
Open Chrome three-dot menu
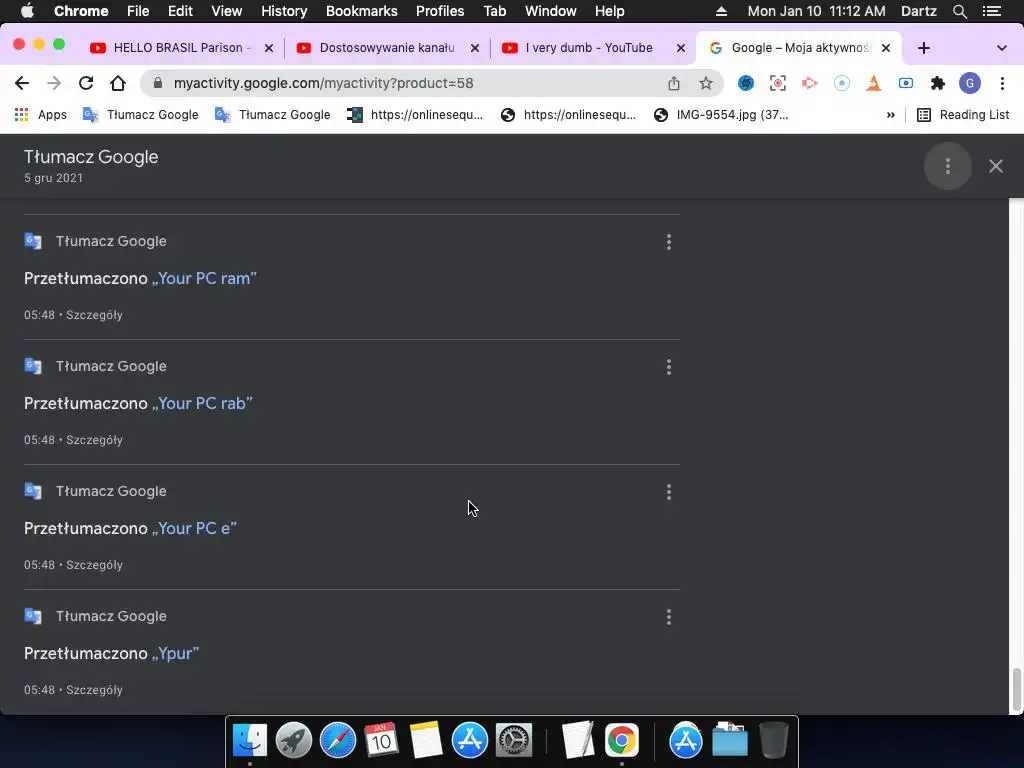click(x=1002, y=83)
